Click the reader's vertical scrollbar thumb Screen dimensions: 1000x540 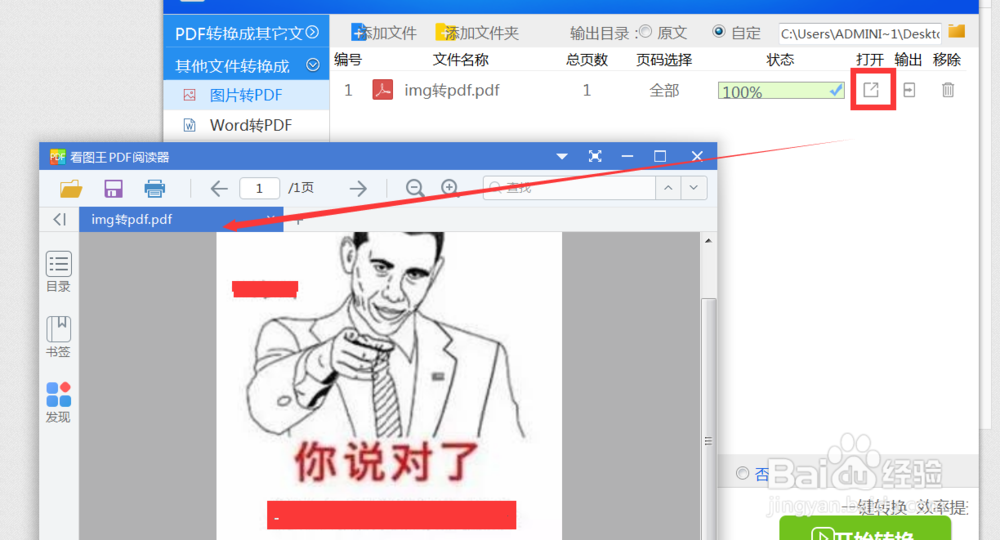pos(708,419)
